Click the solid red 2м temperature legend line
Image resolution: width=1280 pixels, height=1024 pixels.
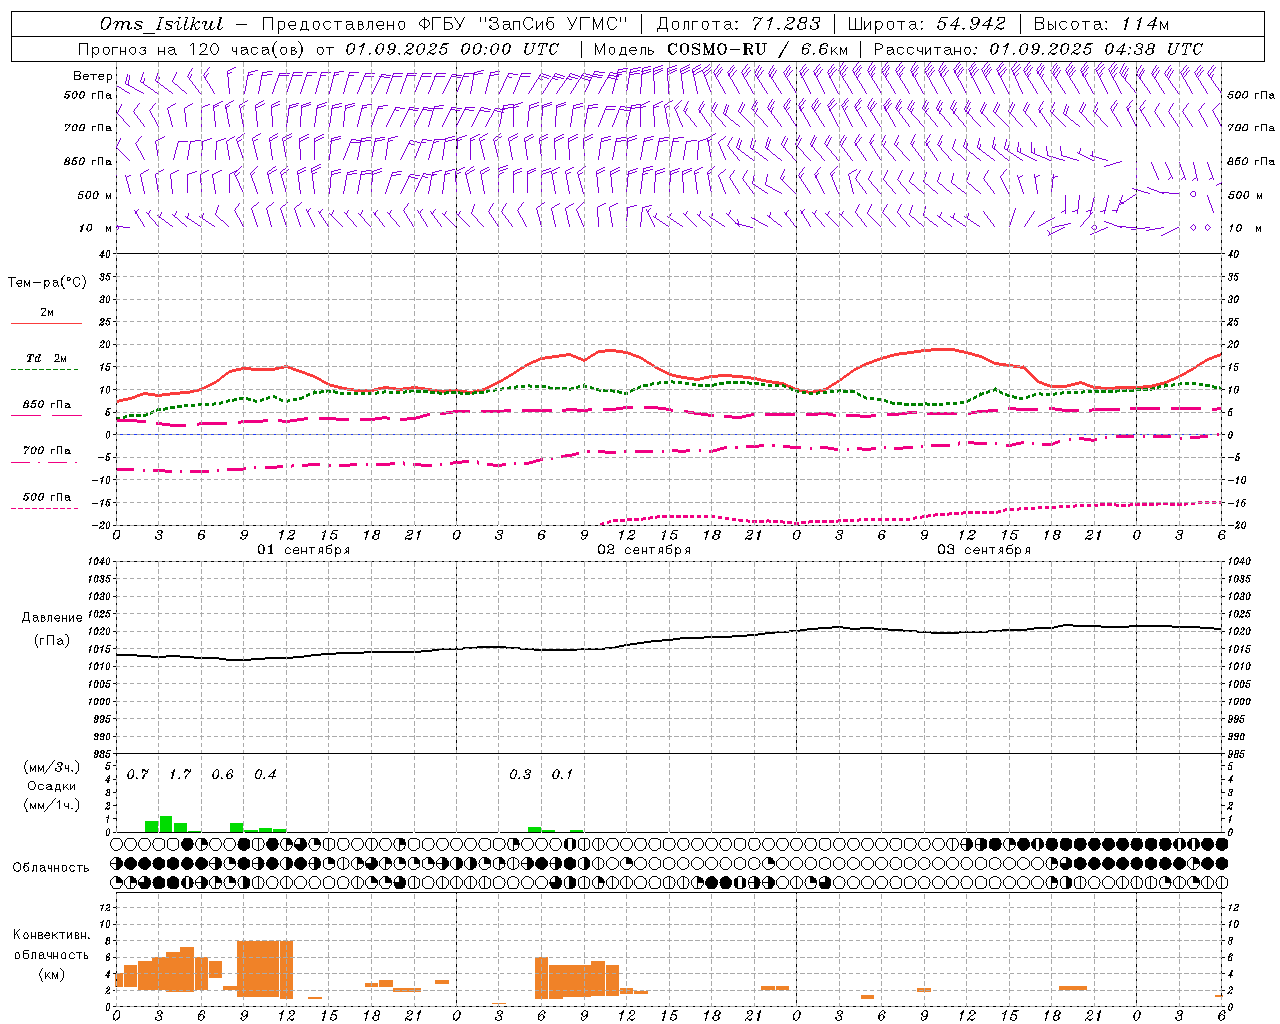click(x=46, y=324)
